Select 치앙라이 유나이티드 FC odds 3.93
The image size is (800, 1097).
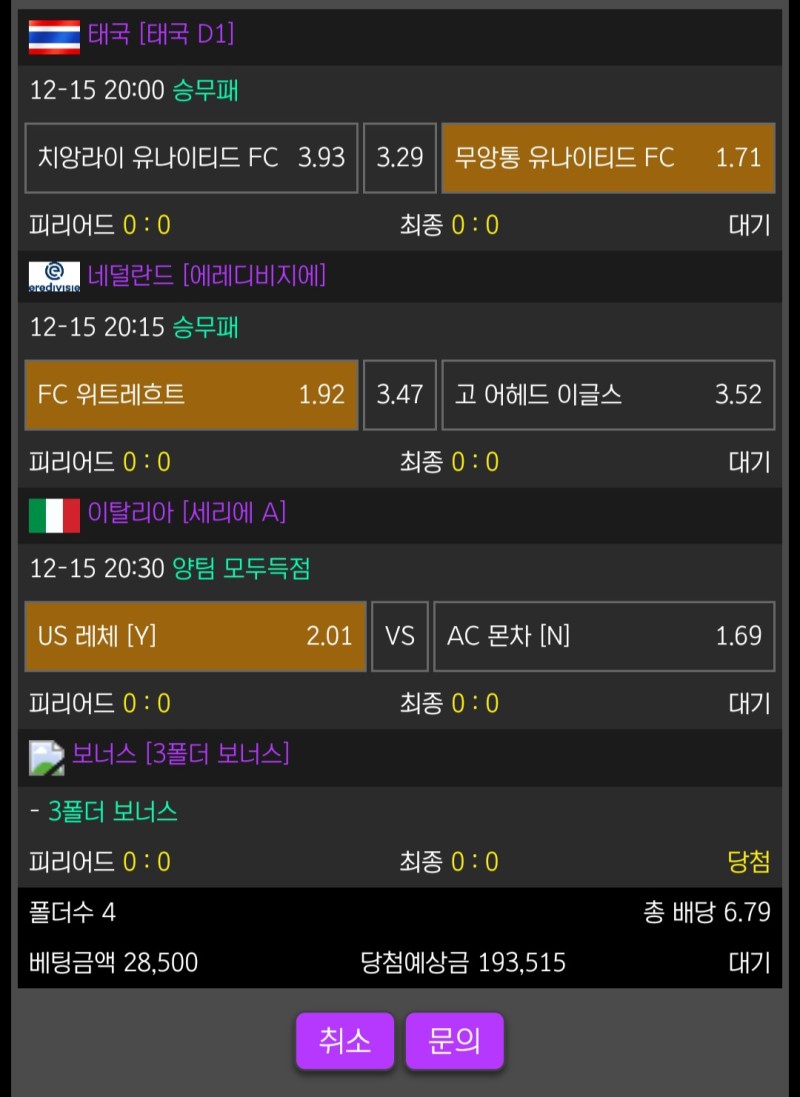click(191, 158)
